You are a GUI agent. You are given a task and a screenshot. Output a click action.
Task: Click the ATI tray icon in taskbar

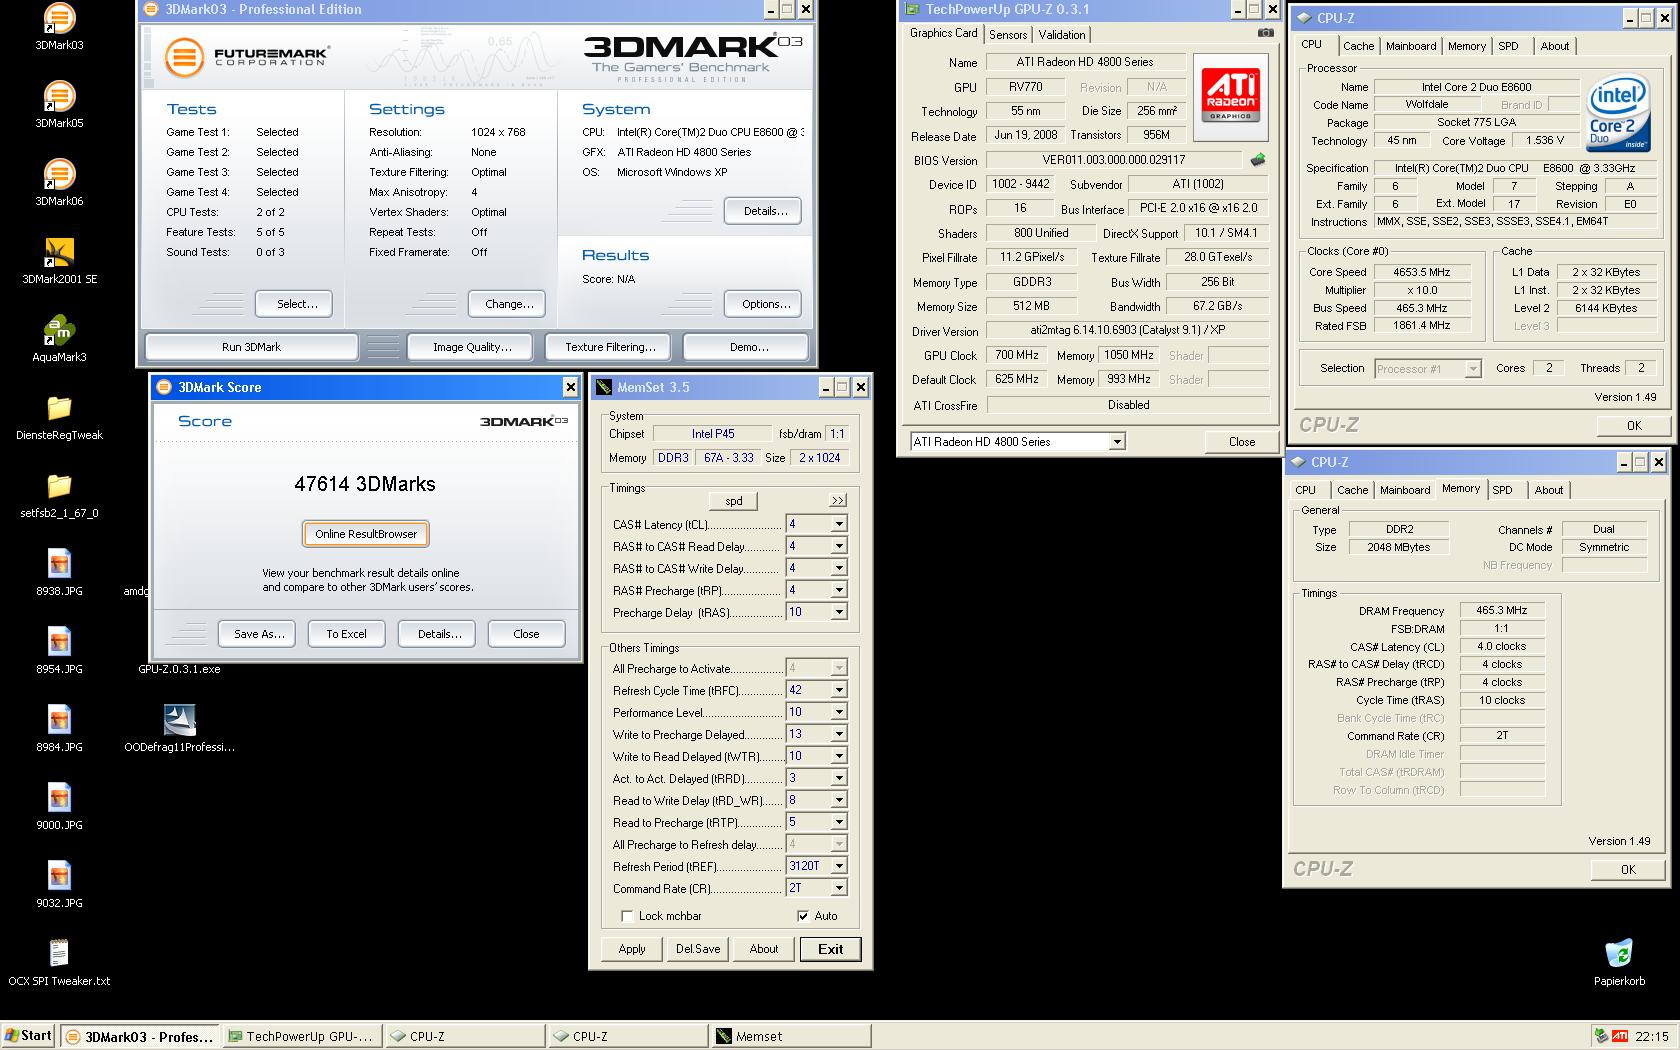(1619, 1036)
